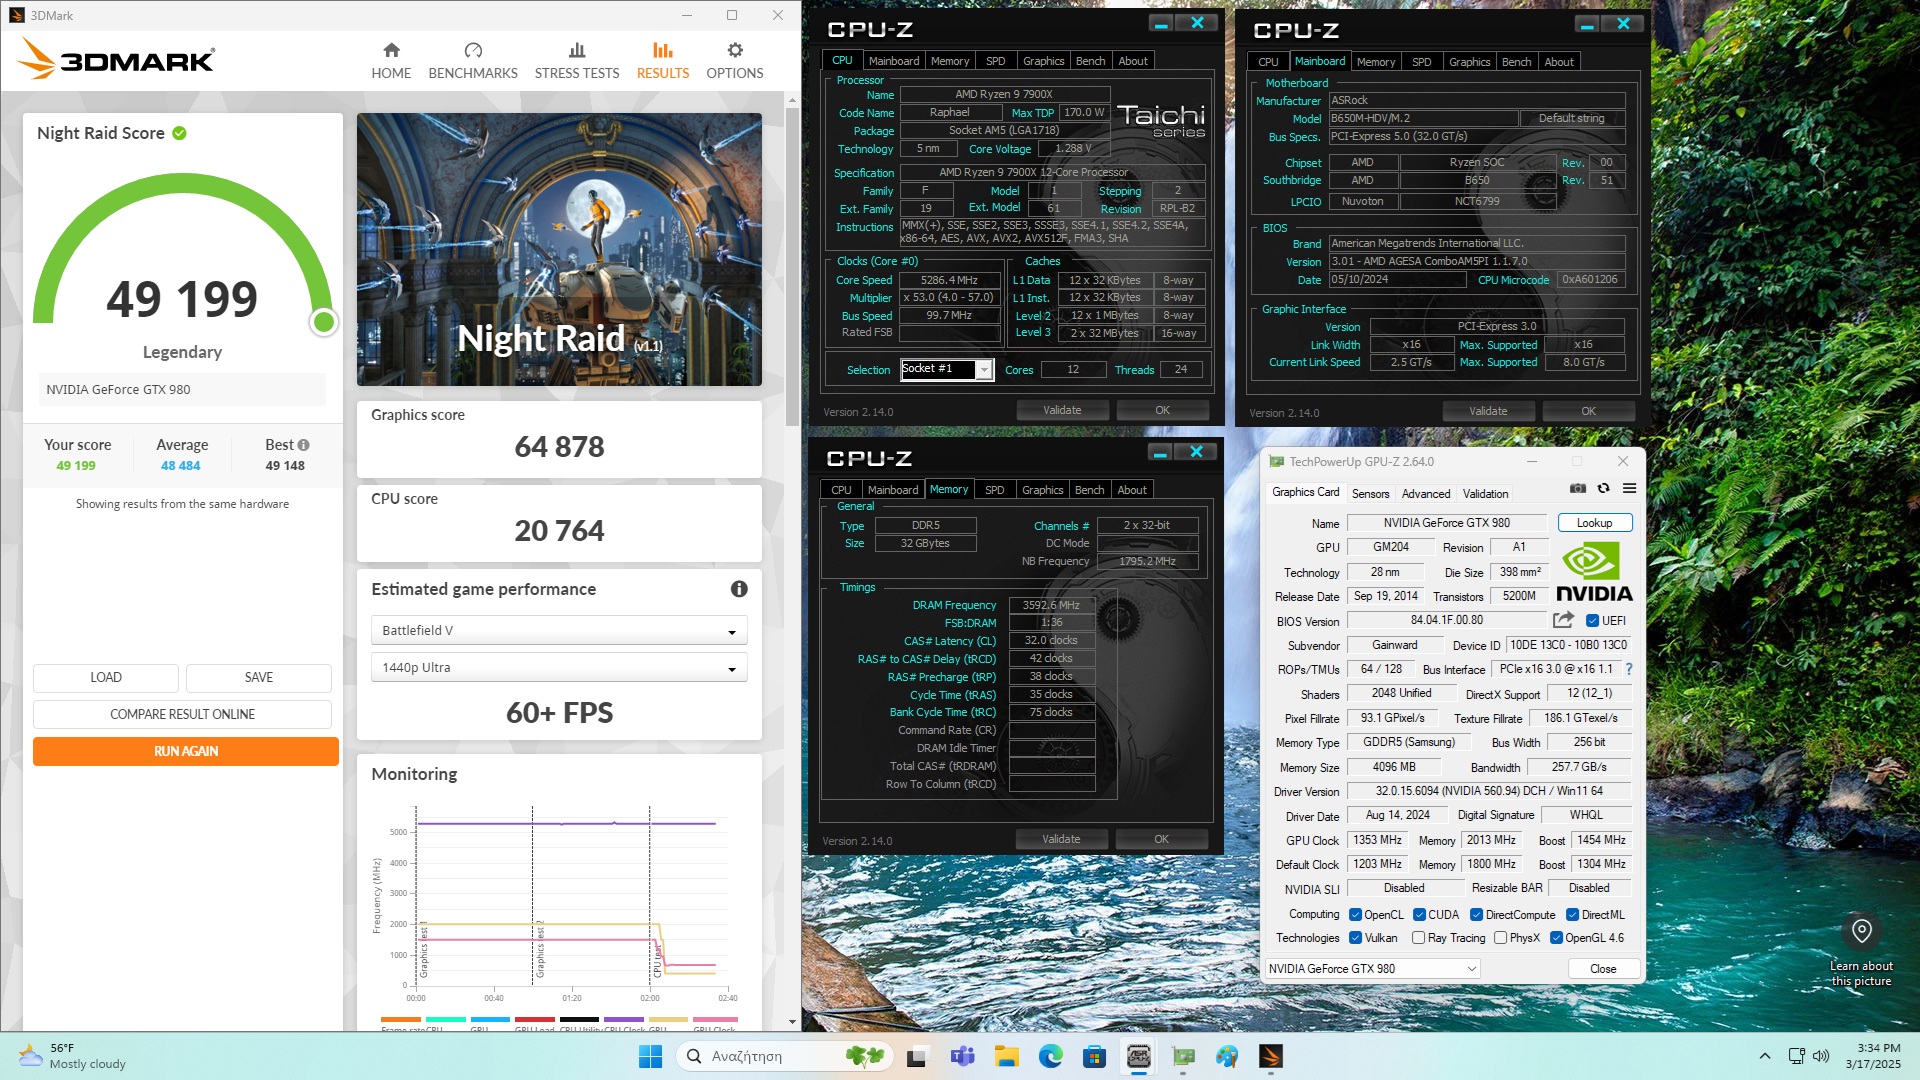The height and width of the screenshot is (1080, 1920).
Task: Take a GPU-Z screenshot with the camera icon
Action: [x=1578, y=488]
